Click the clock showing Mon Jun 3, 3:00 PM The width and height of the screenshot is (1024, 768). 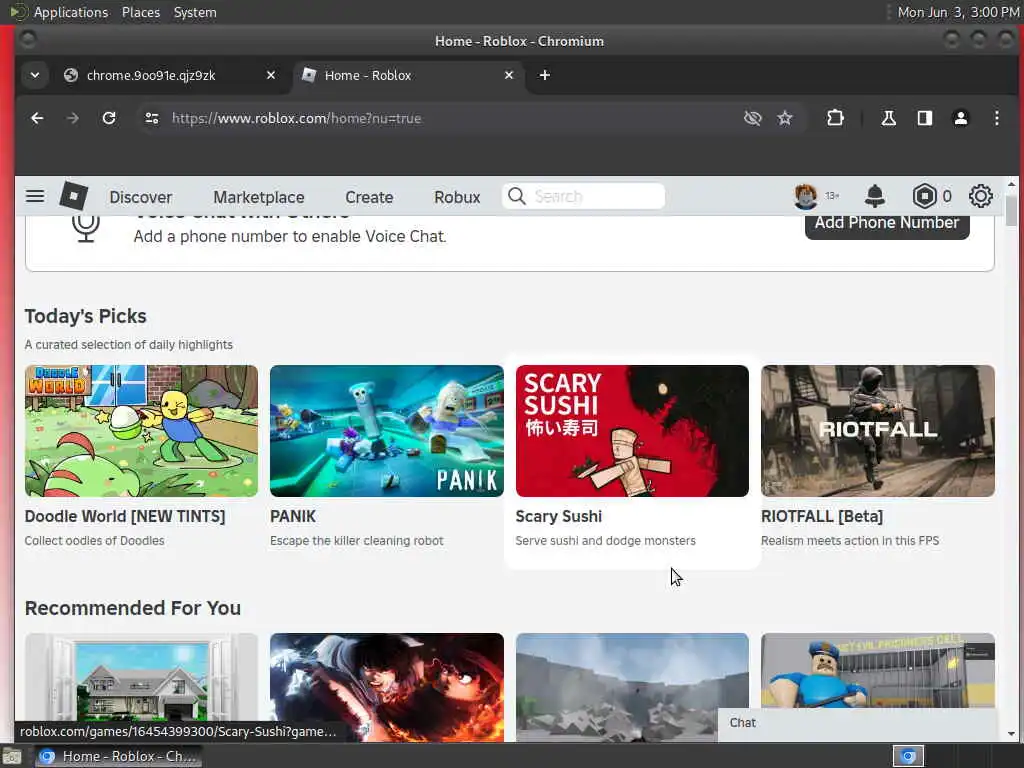958,12
